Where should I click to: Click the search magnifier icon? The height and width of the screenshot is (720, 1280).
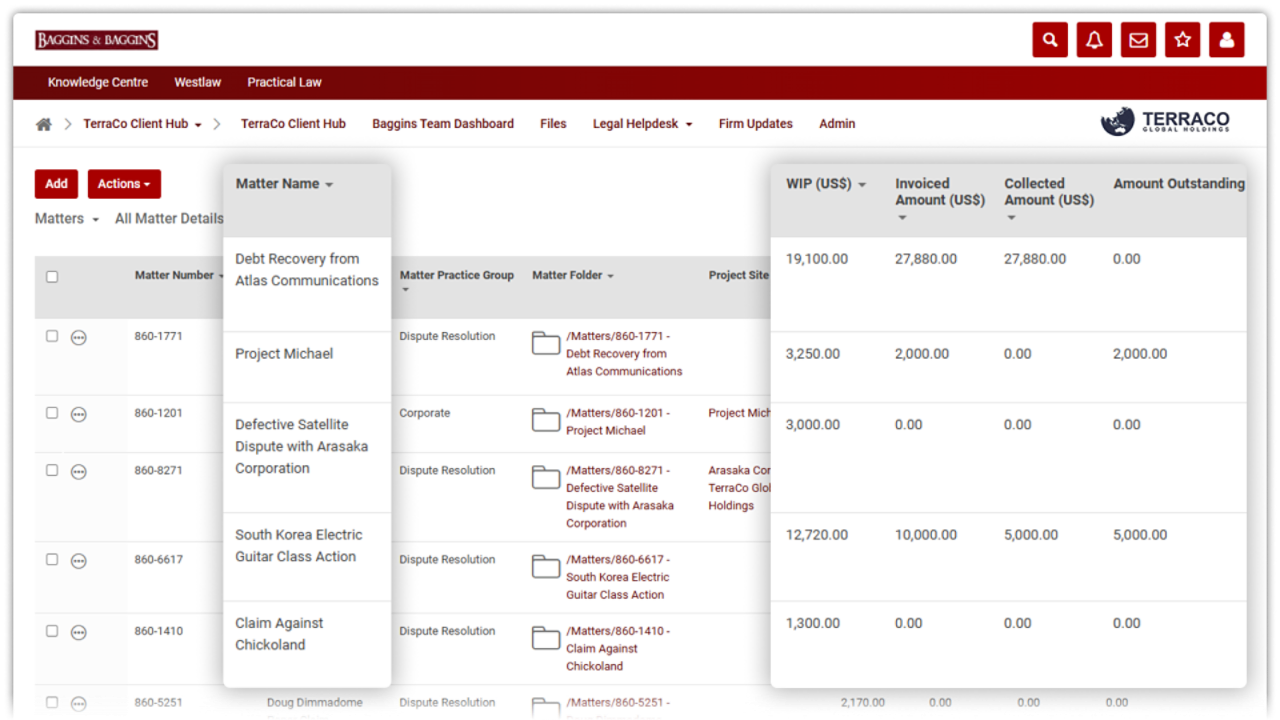[x=1049, y=40]
